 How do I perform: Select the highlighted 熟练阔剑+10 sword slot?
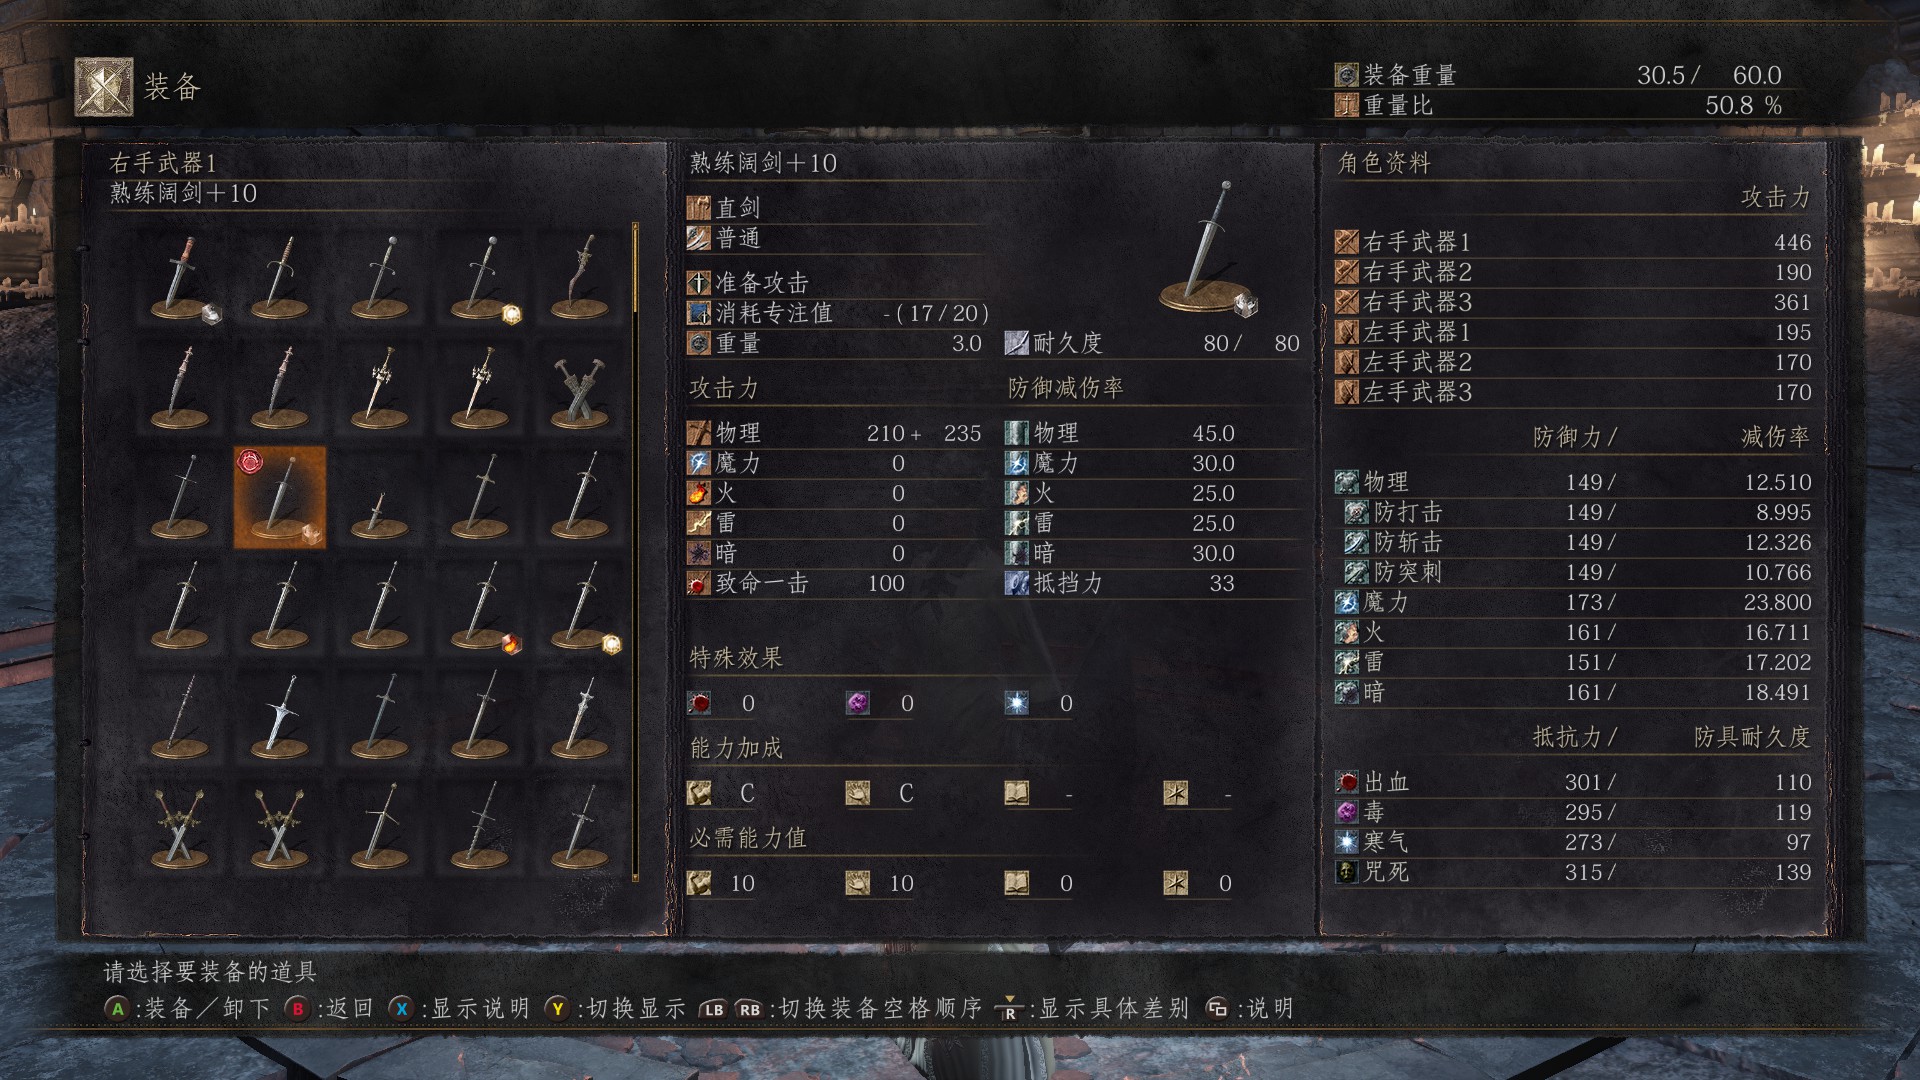[x=280, y=498]
